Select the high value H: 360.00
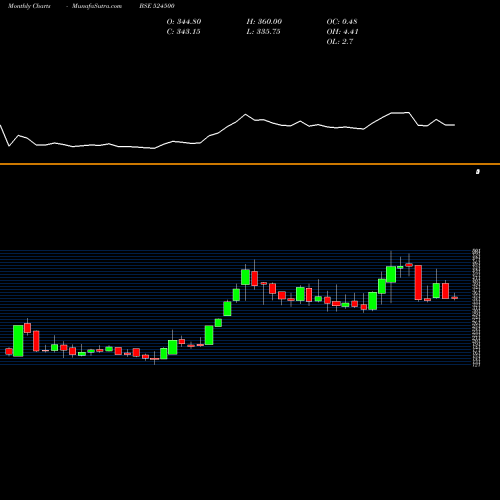This screenshot has width=500, height=500. 264,22
